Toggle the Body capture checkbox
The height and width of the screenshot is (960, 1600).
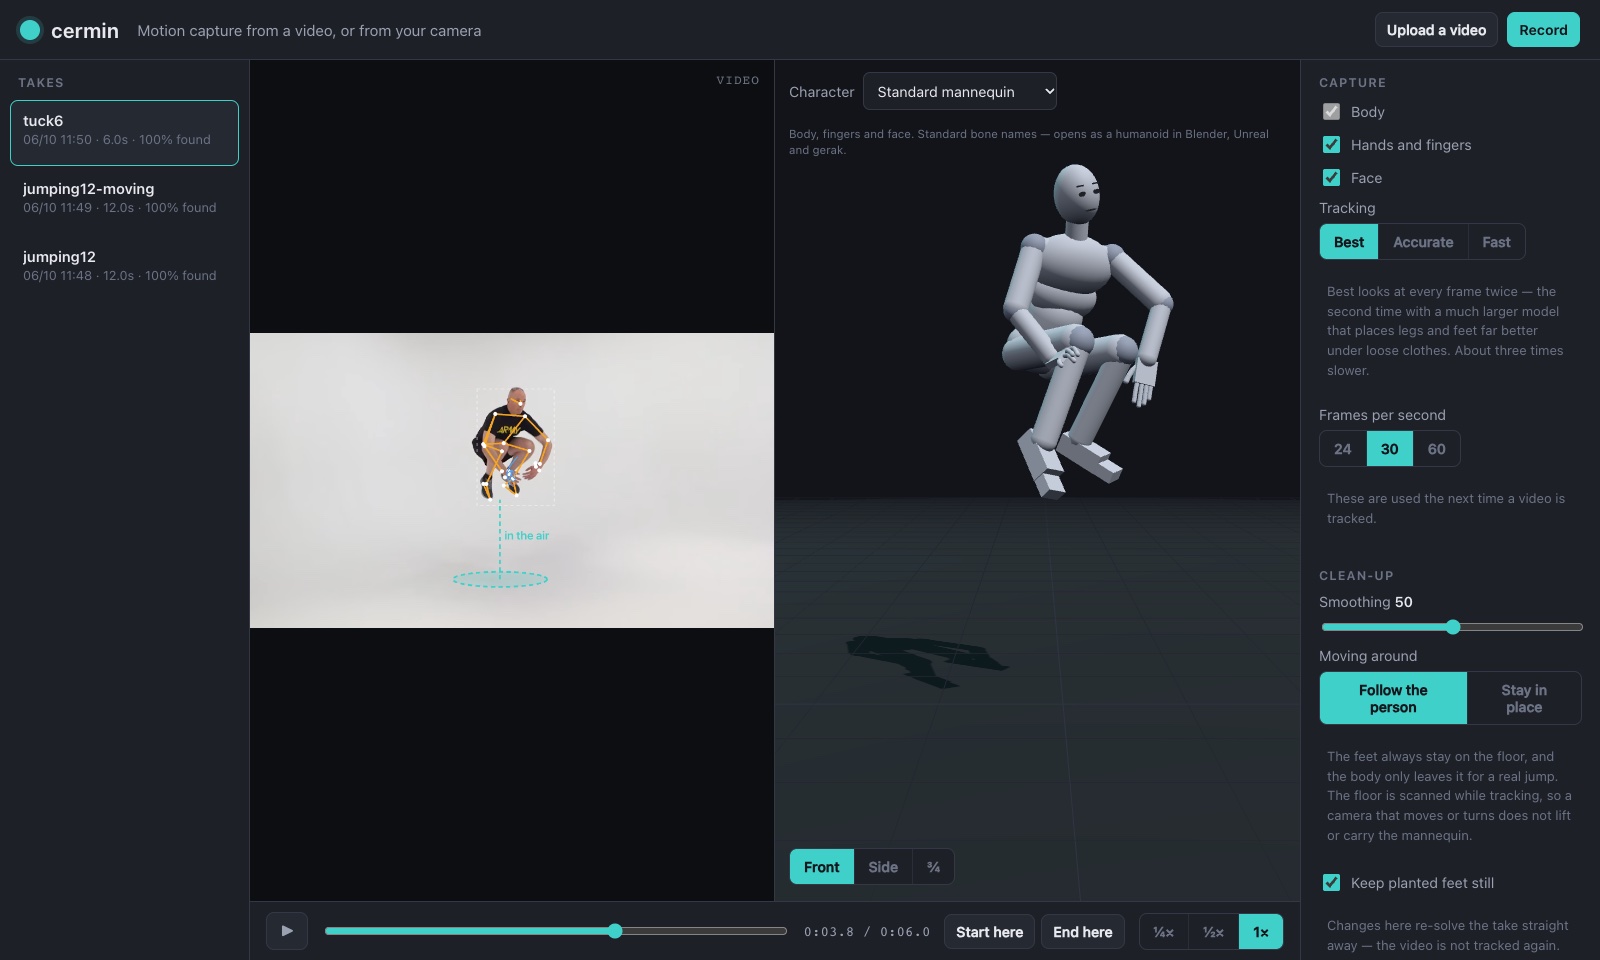pyautogui.click(x=1331, y=112)
